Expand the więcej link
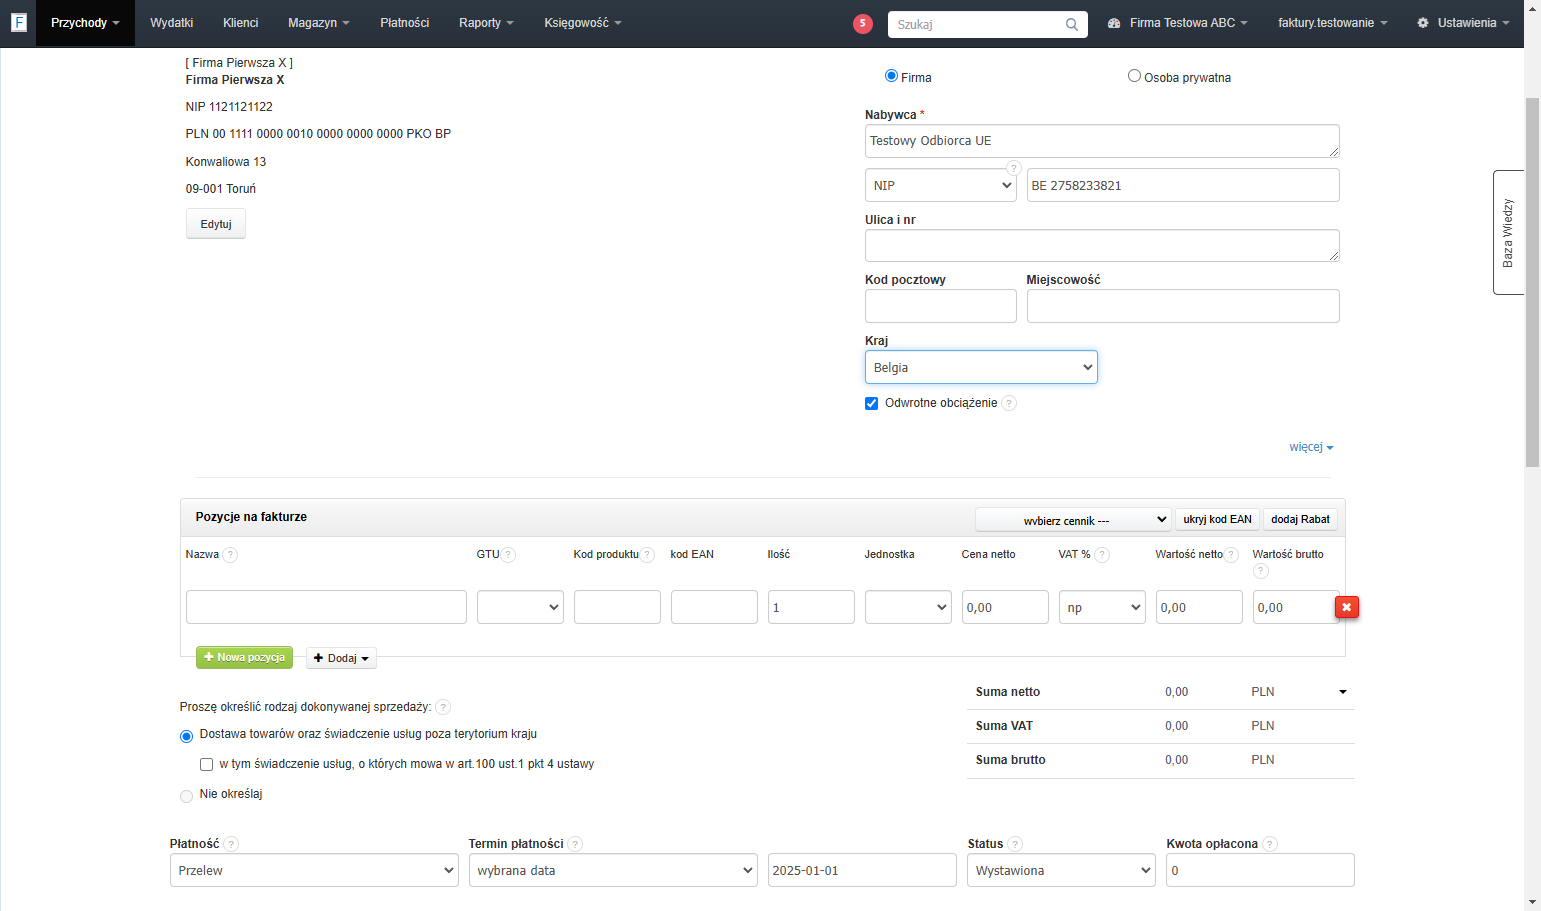The image size is (1541, 911). tap(1311, 447)
